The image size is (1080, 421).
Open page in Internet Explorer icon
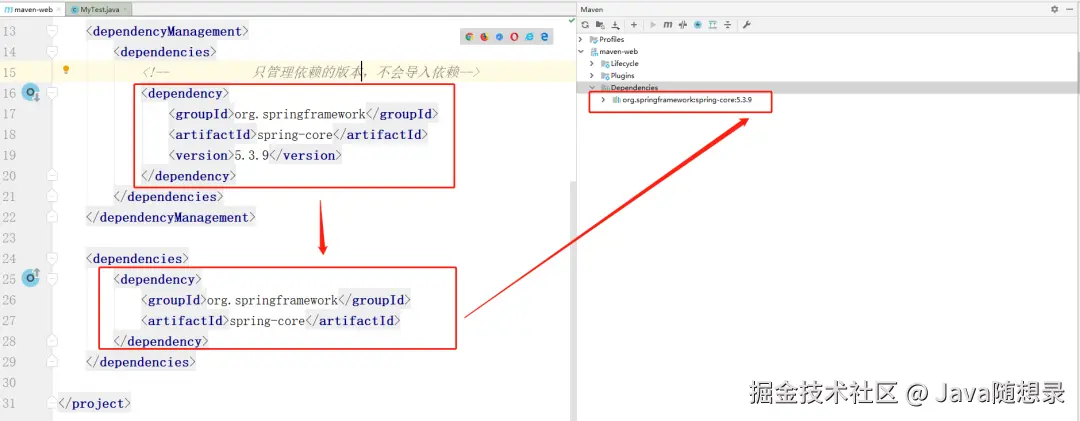tap(530, 37)
